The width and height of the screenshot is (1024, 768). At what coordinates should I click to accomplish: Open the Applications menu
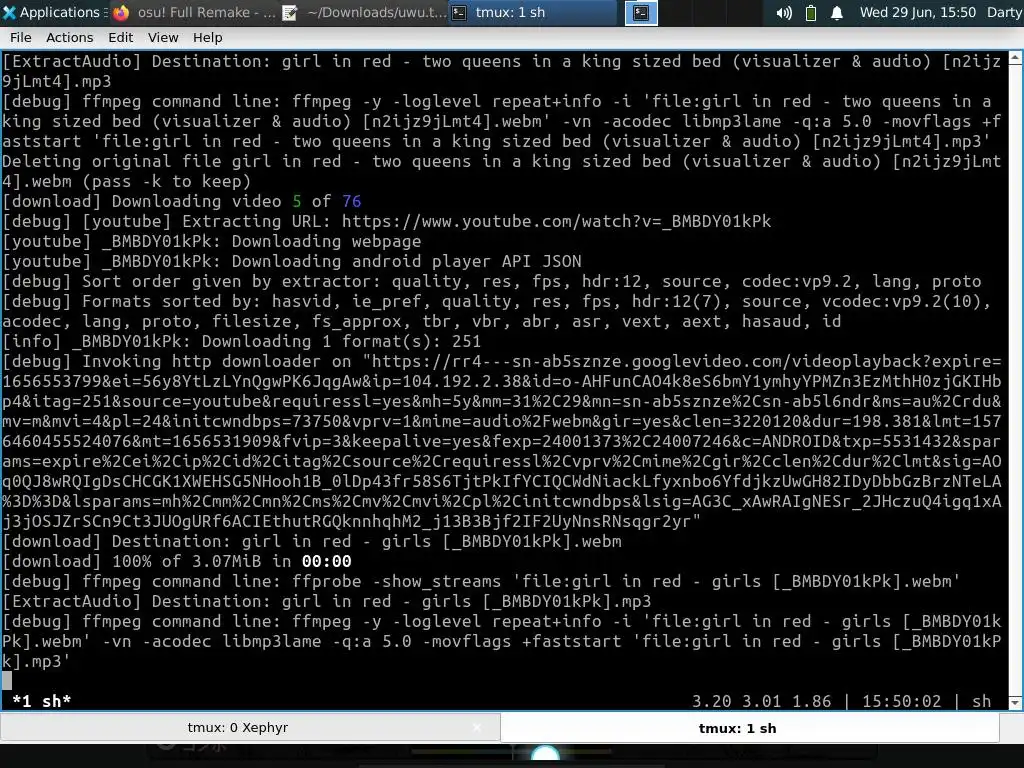tap(54, 12)
